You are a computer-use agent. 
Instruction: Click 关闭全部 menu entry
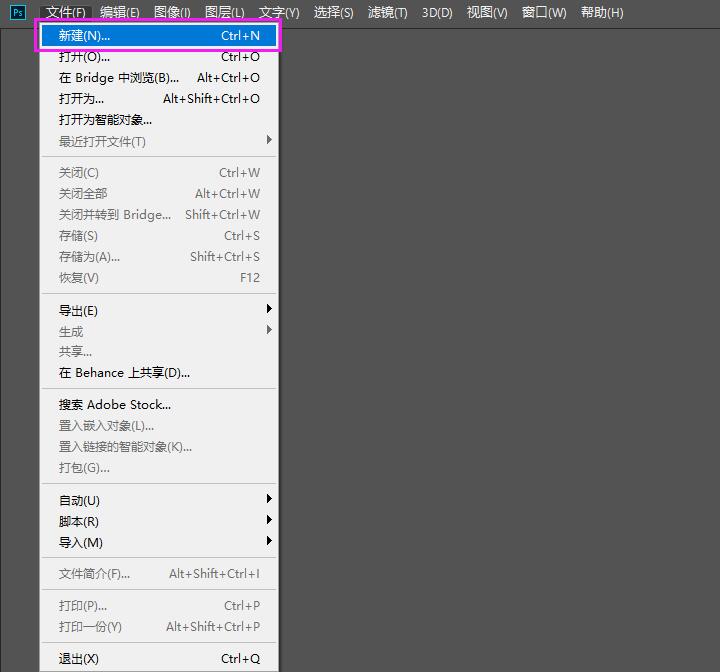tap(159, 194)
